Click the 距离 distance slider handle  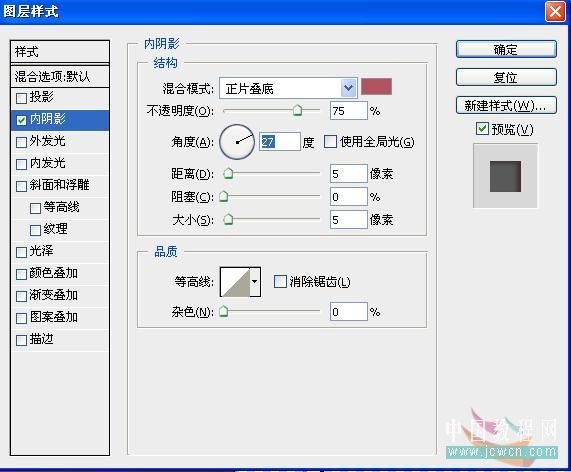228,173
